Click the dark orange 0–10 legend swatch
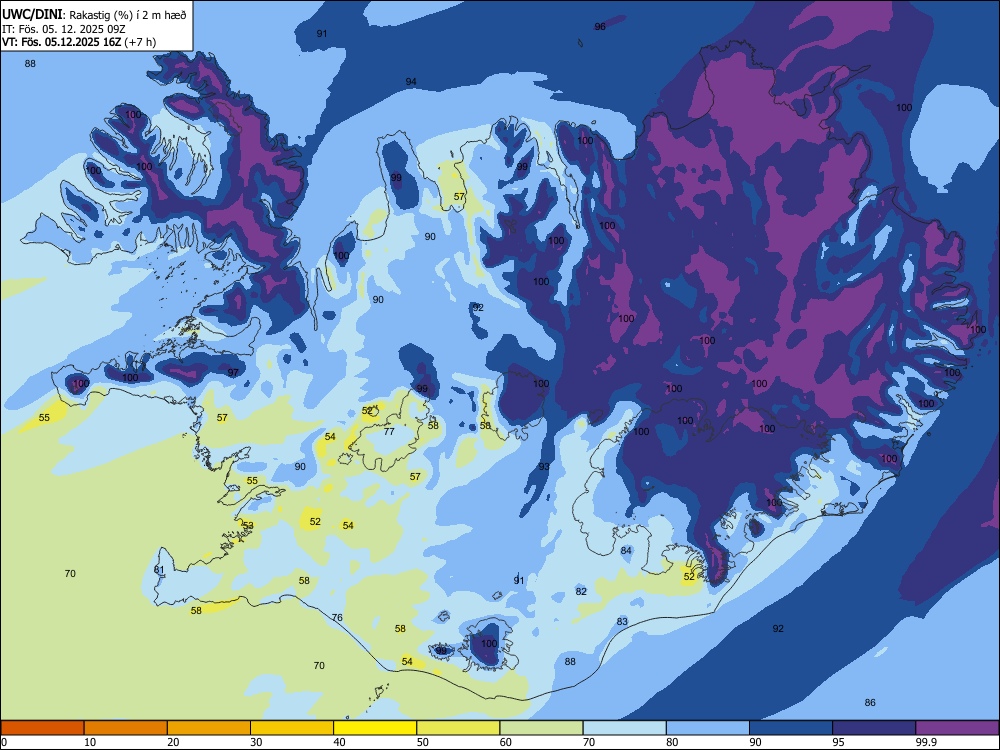The width and height of the screenshot is (1000, 750). coord(42,728)
